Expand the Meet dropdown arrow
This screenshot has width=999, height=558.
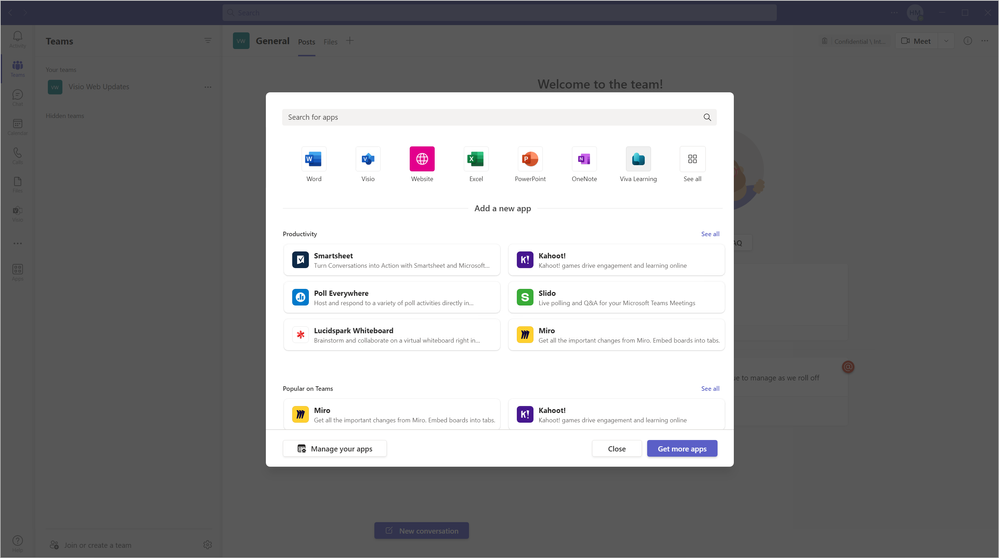[946, 41]
